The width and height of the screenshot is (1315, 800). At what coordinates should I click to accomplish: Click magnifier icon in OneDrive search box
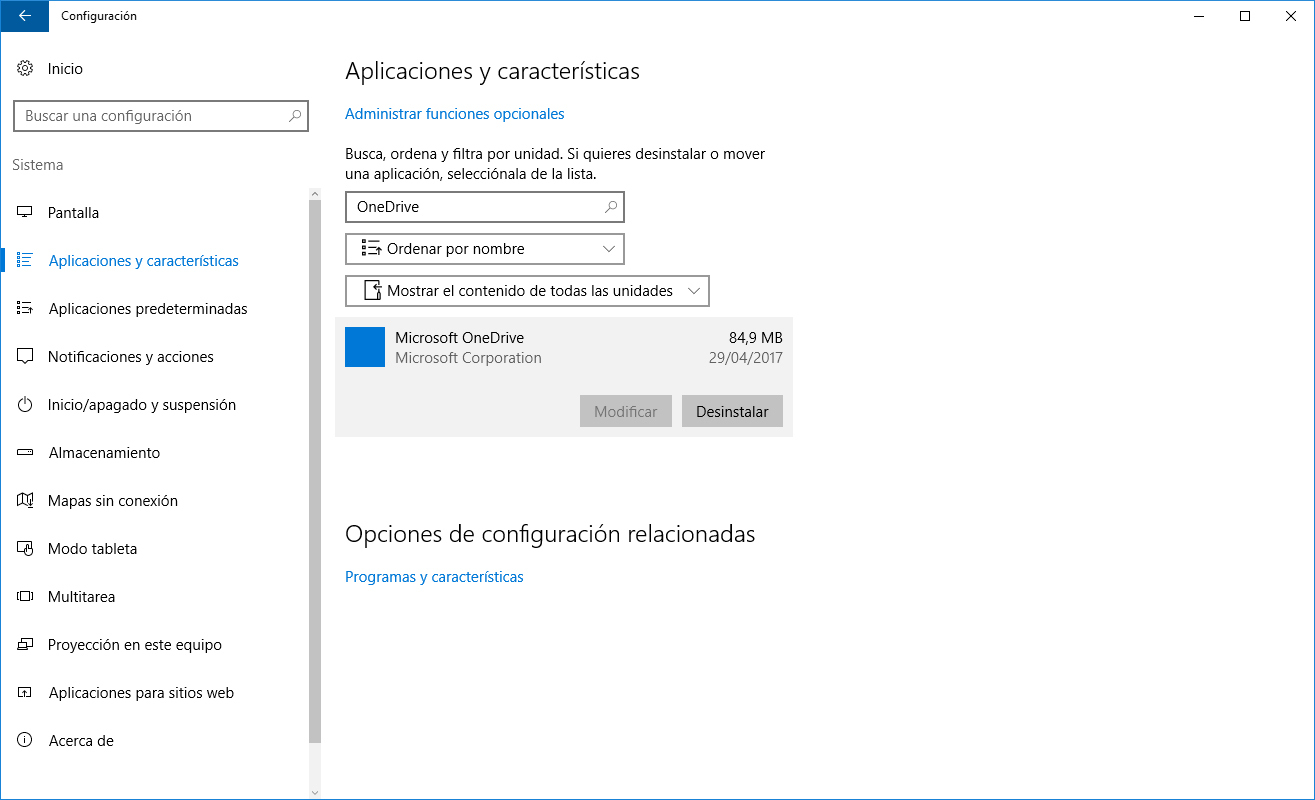611,207
